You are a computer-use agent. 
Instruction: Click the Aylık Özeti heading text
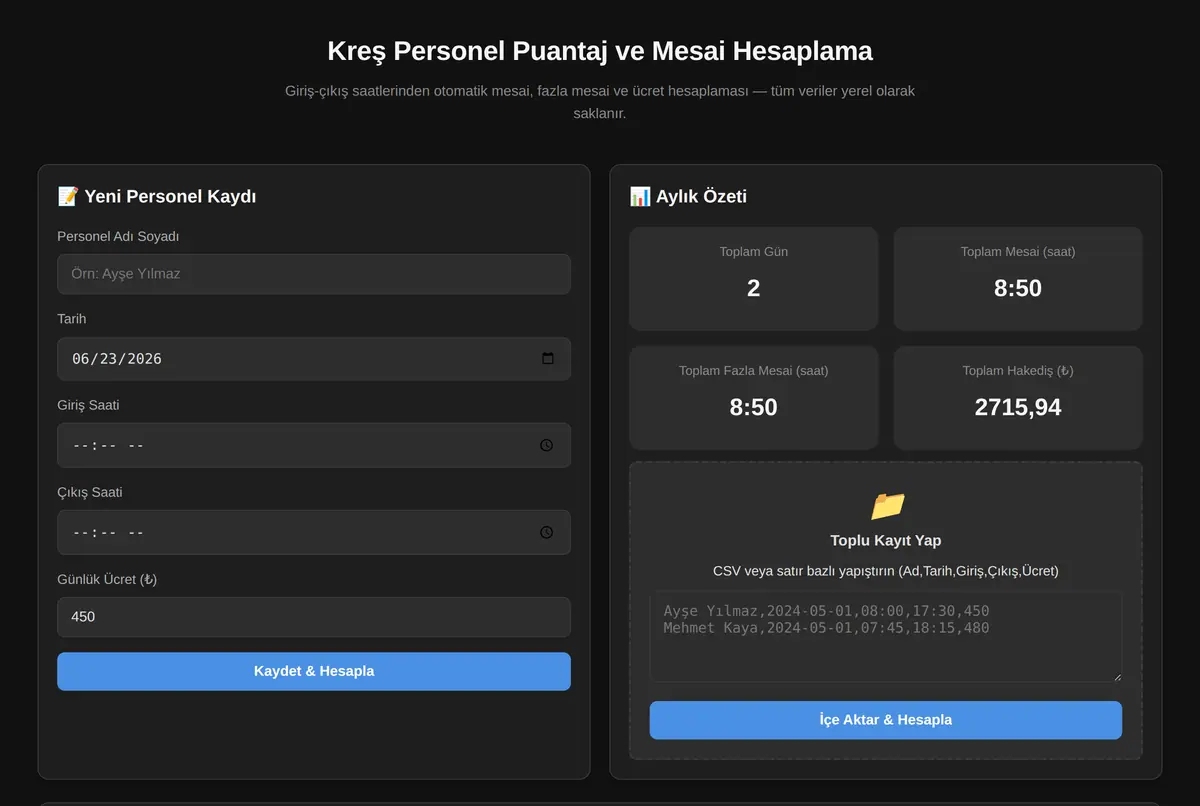[702, 196]
